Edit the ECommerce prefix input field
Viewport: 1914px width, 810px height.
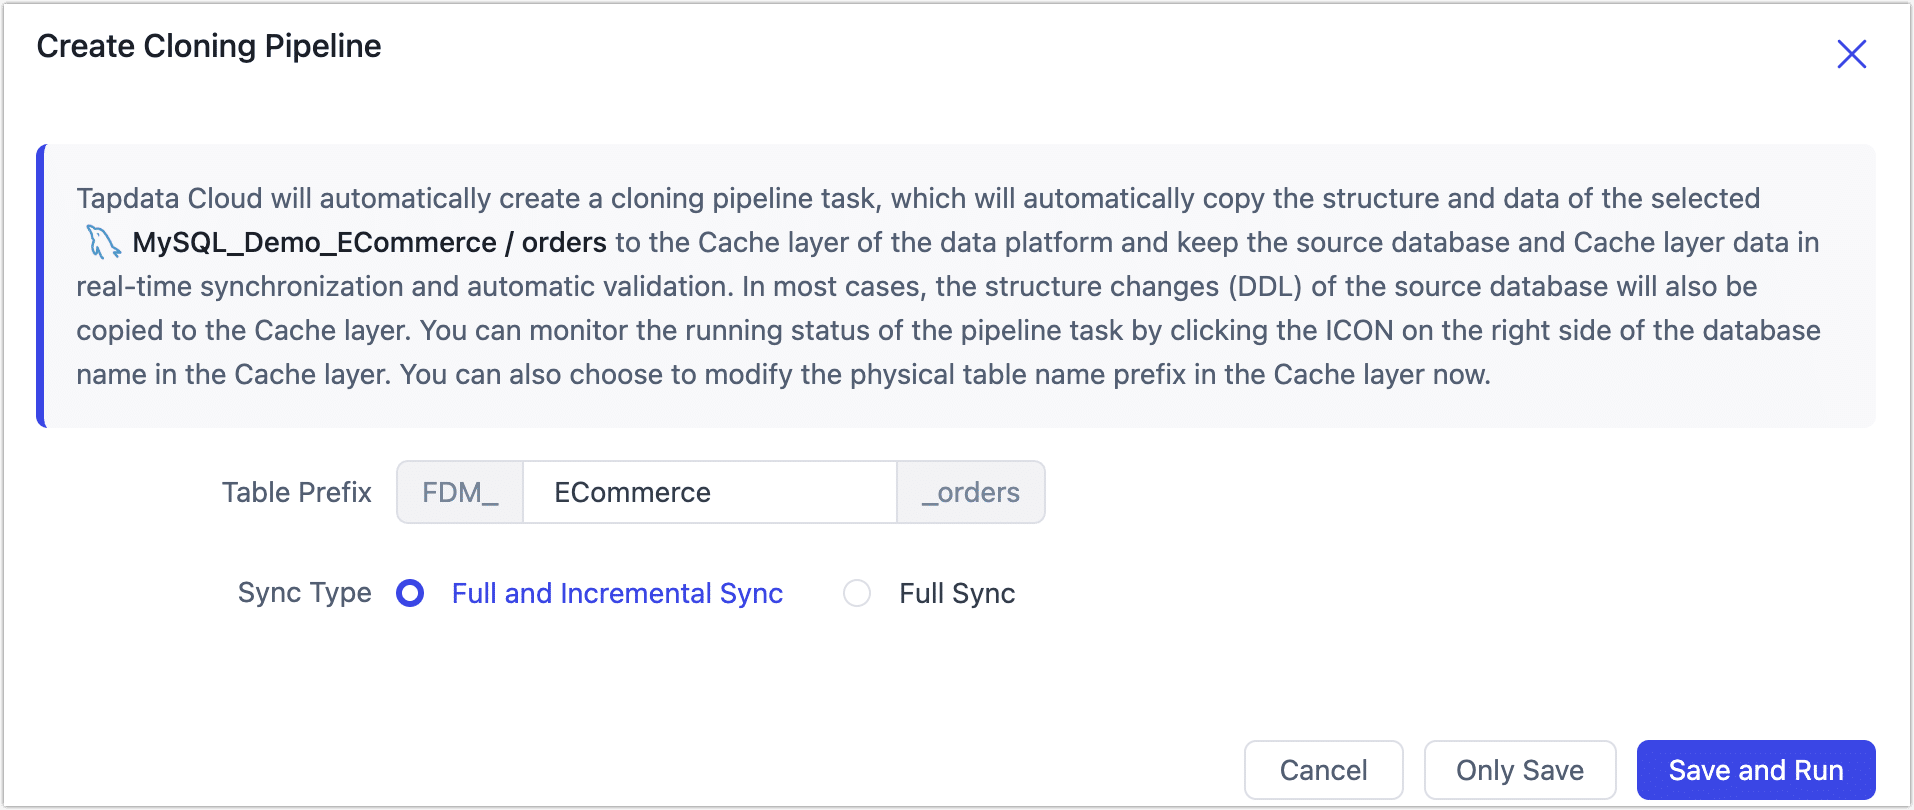coord(709,492)
